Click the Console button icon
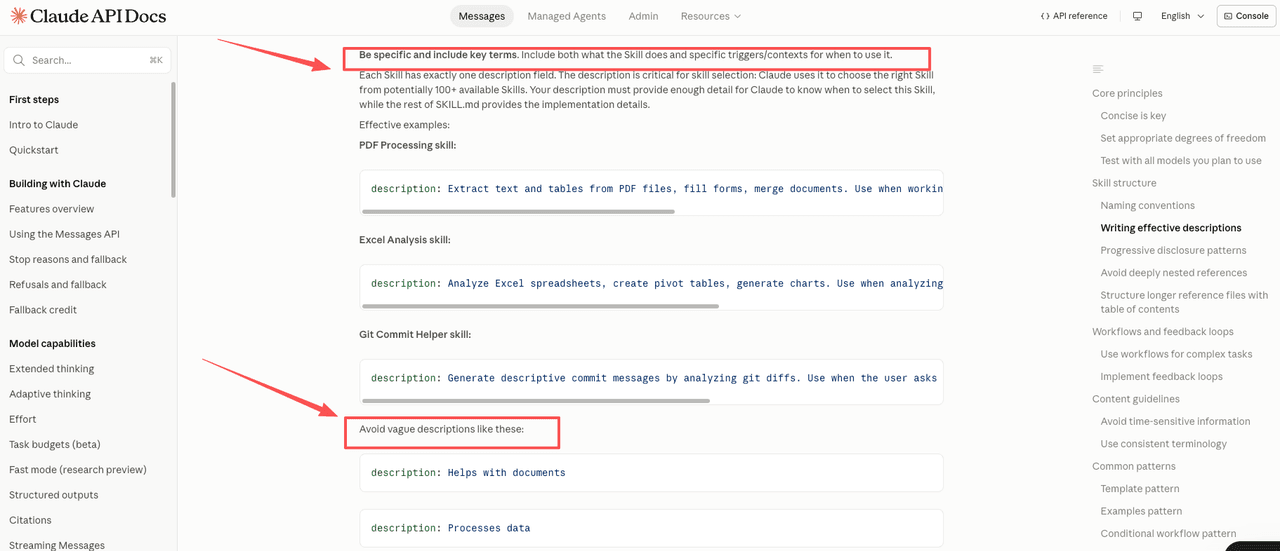Viewport: 1280px width, 551px height. pyautogui.click(x=1228, y=16)
